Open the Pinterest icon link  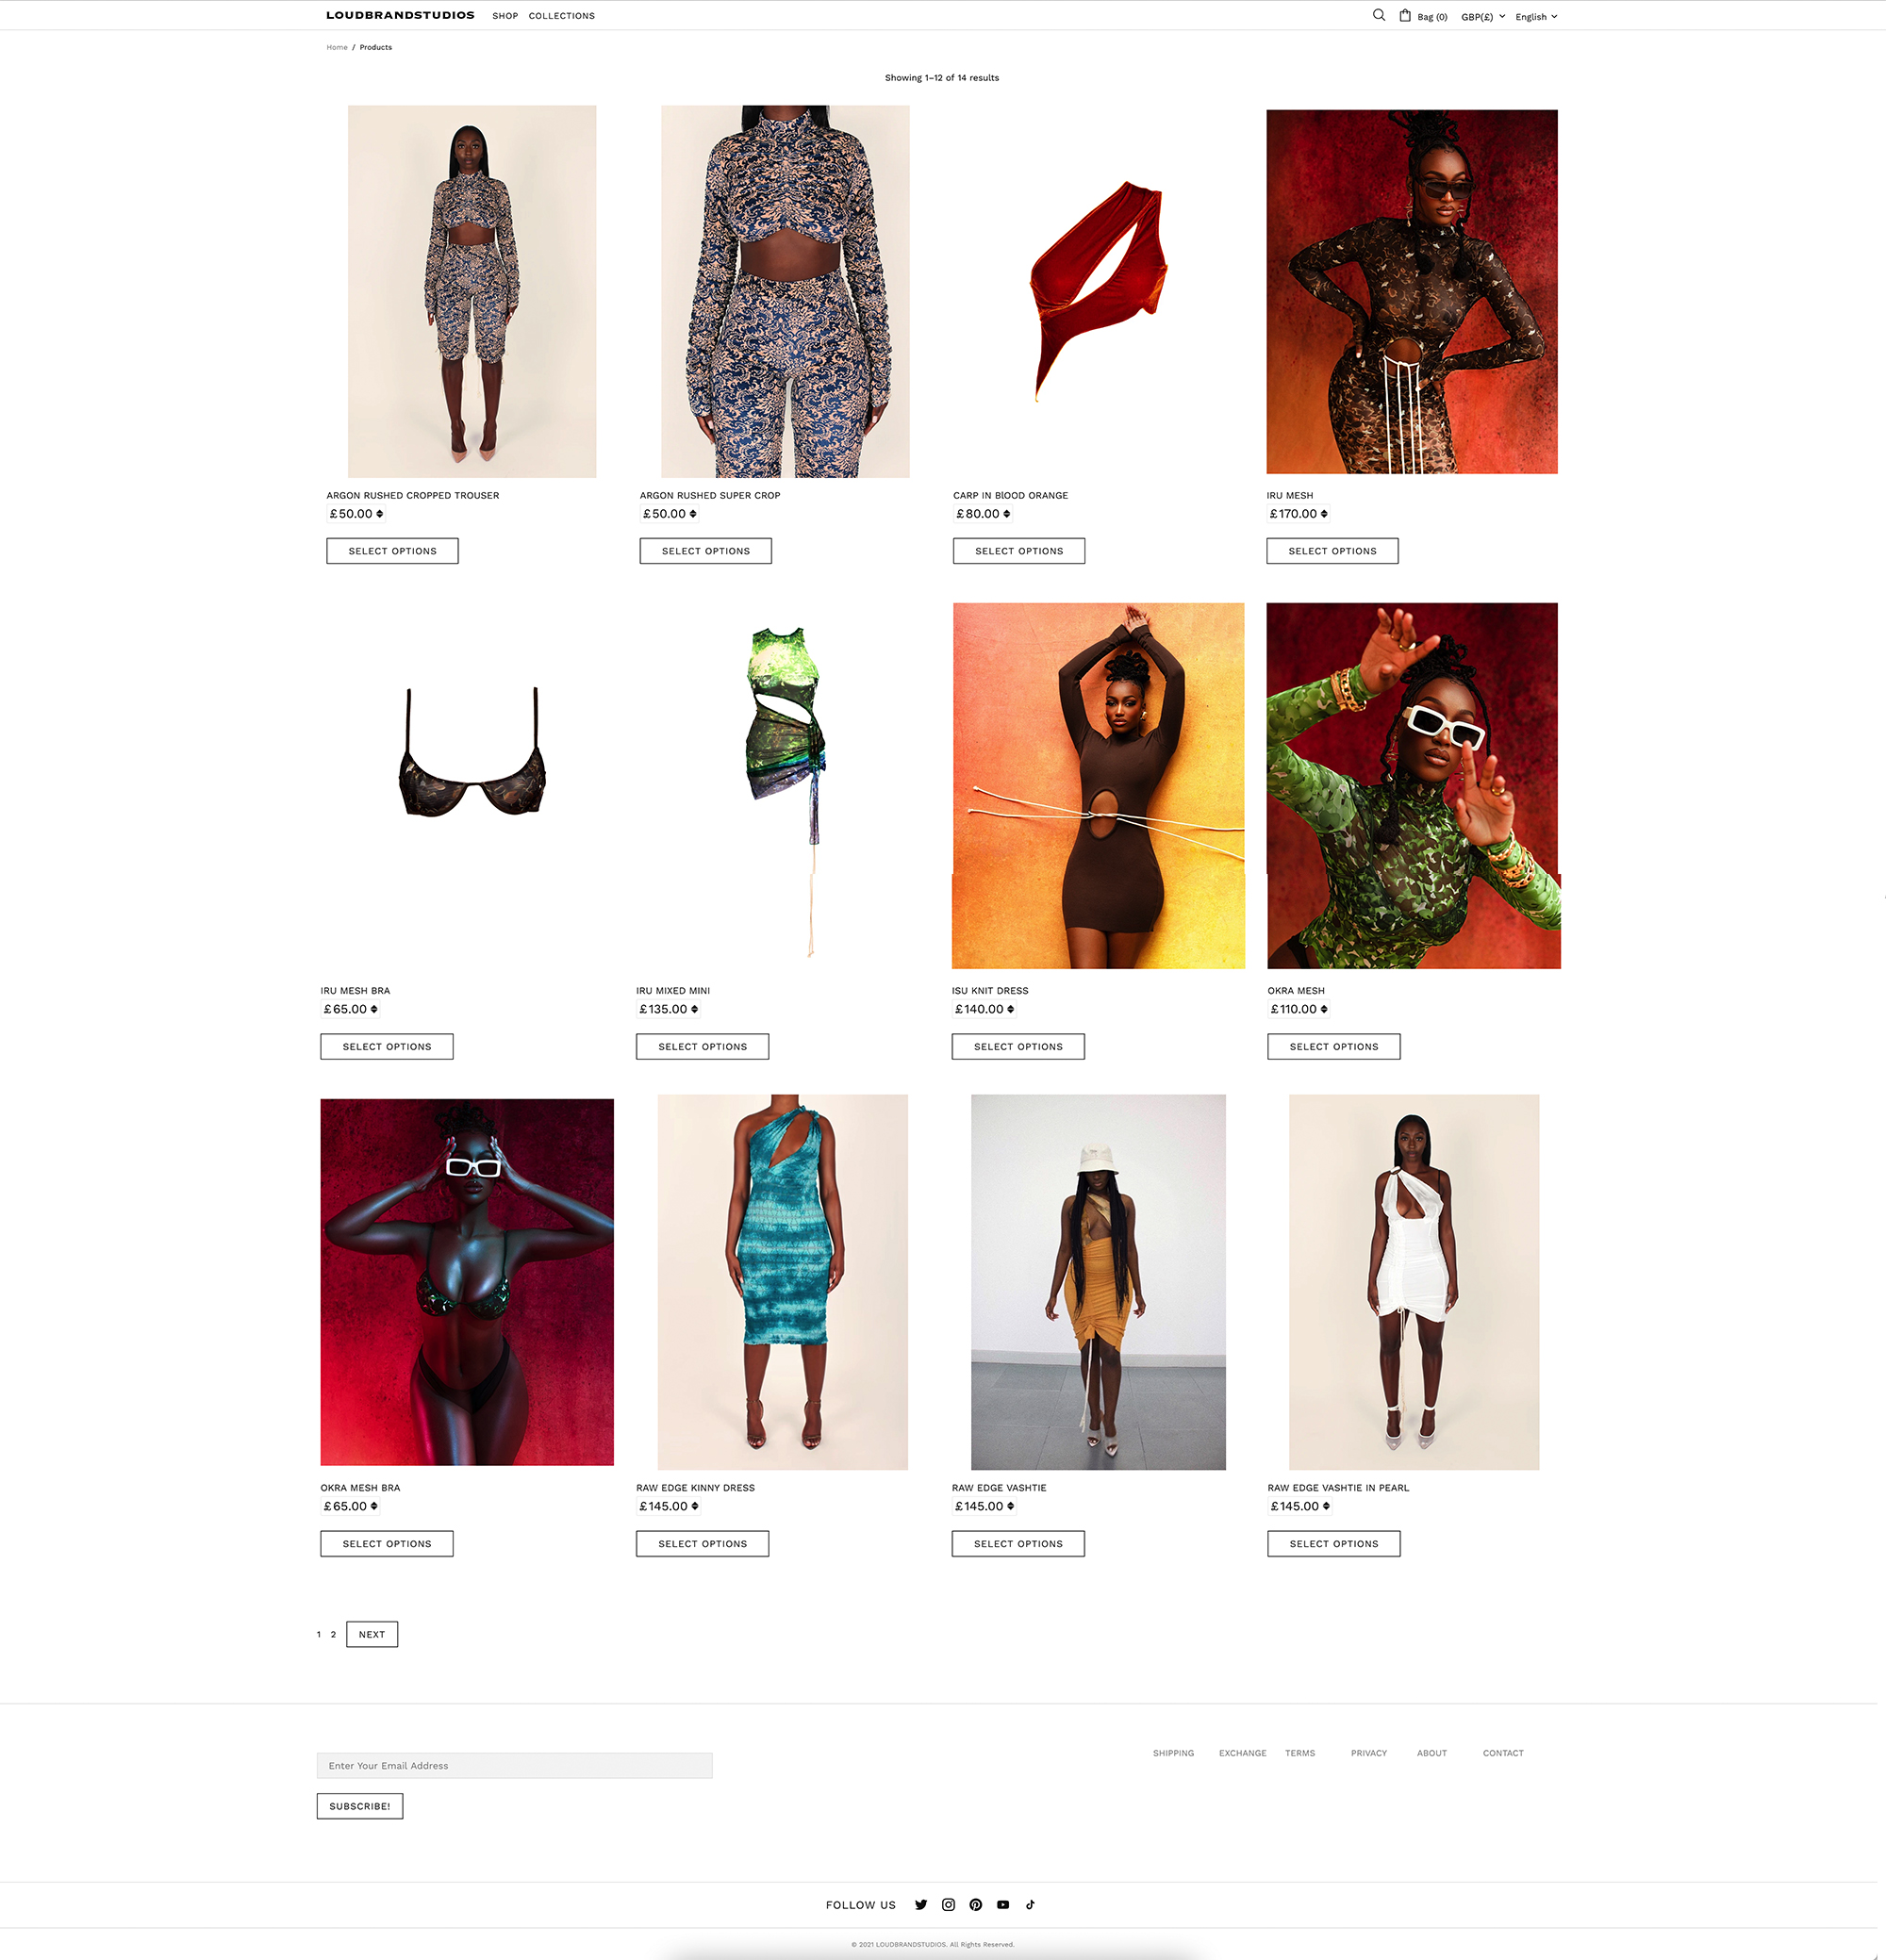click(x=975, y=1905)
